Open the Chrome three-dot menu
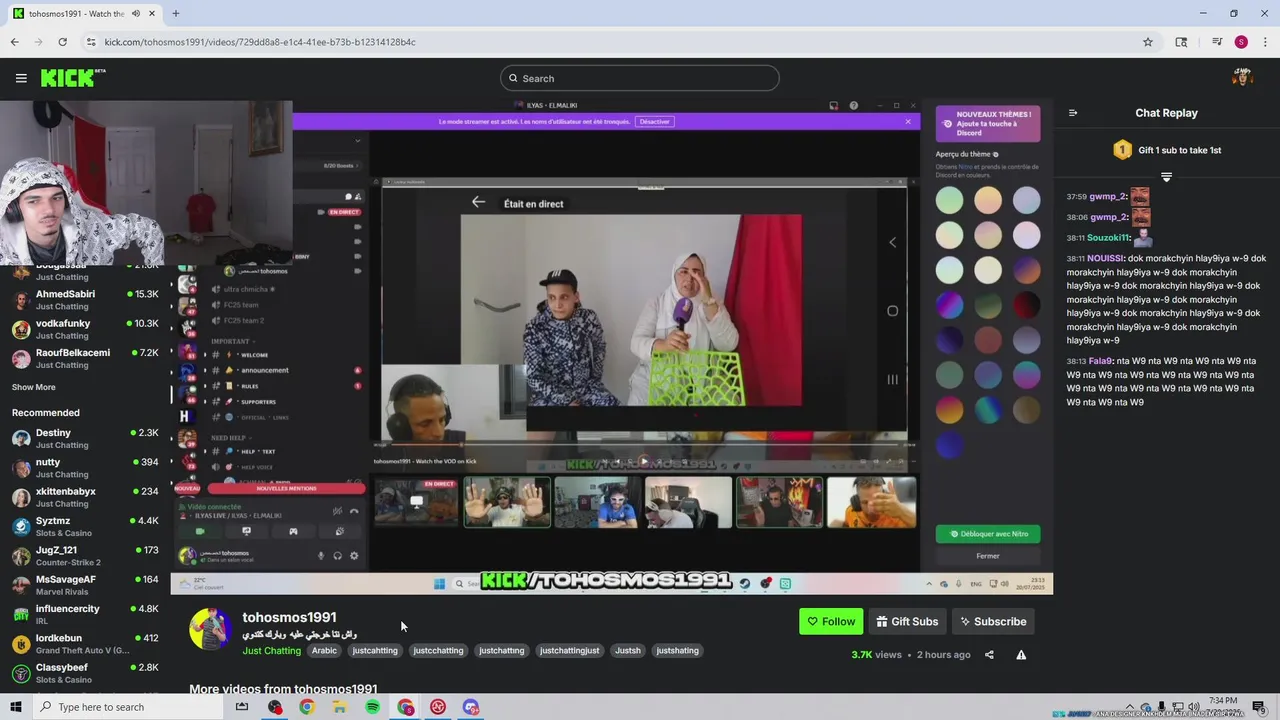Viewport: 1280px width, 720px height. click(1265, 42)
